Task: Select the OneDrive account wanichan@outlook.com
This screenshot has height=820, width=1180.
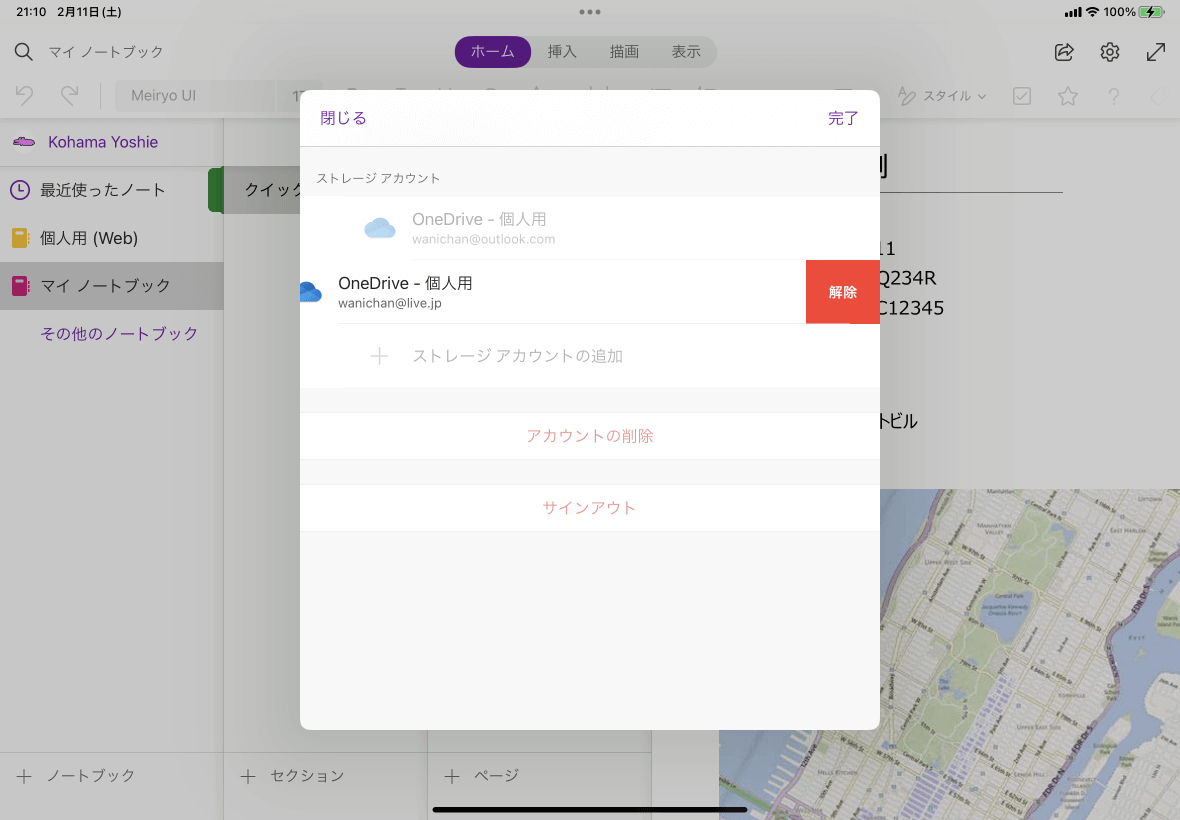Action: 590,228
